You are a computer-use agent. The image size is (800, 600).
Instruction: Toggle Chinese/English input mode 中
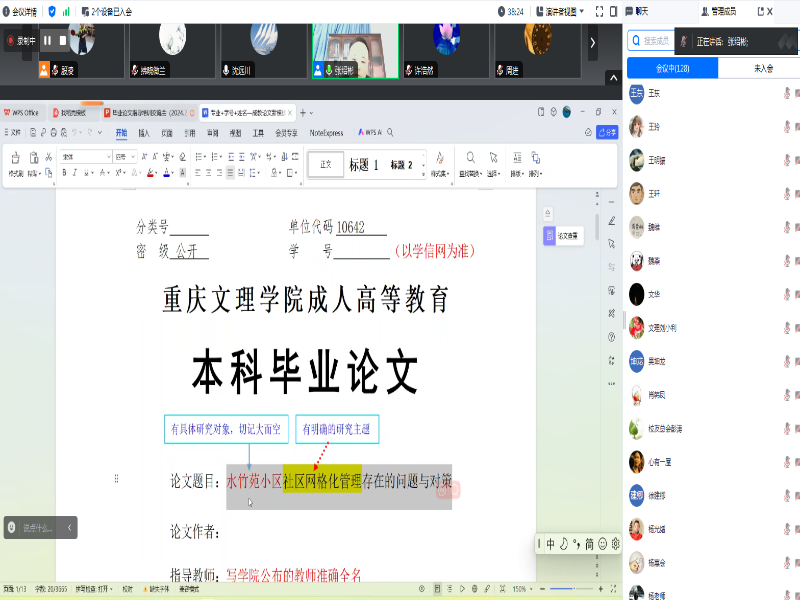(x=550, y=544)
